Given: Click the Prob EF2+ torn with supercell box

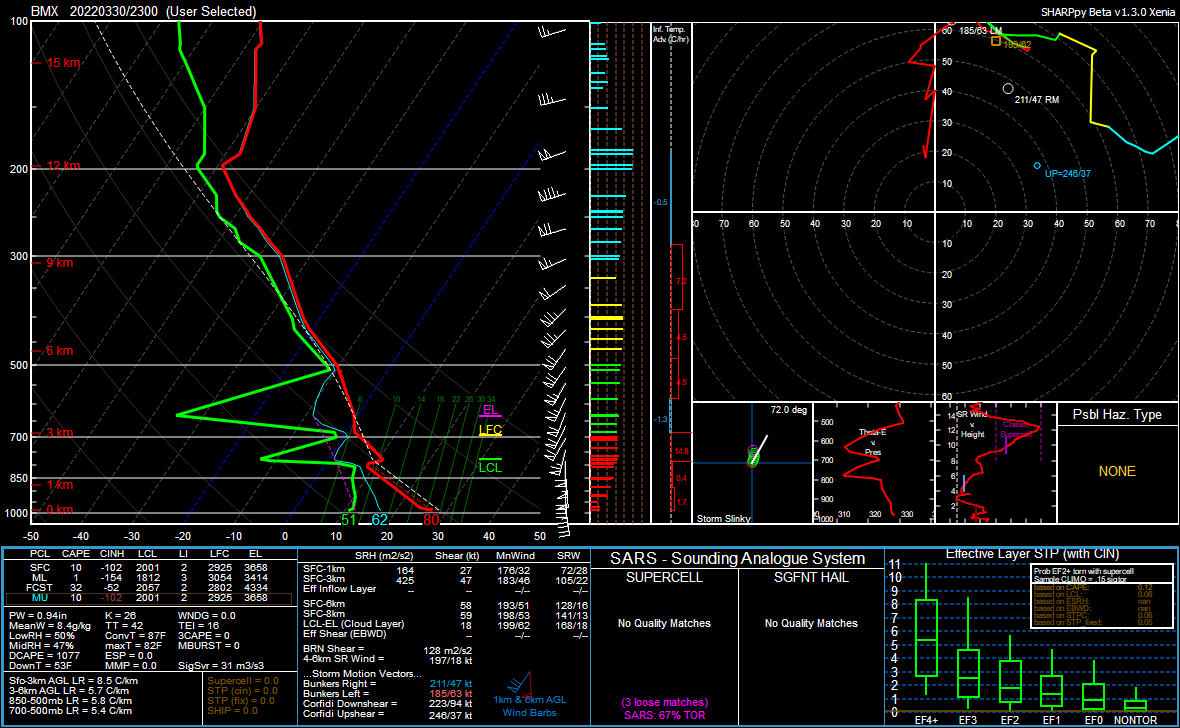Looking at the screenshot, I should click(x=1102, y=595).
